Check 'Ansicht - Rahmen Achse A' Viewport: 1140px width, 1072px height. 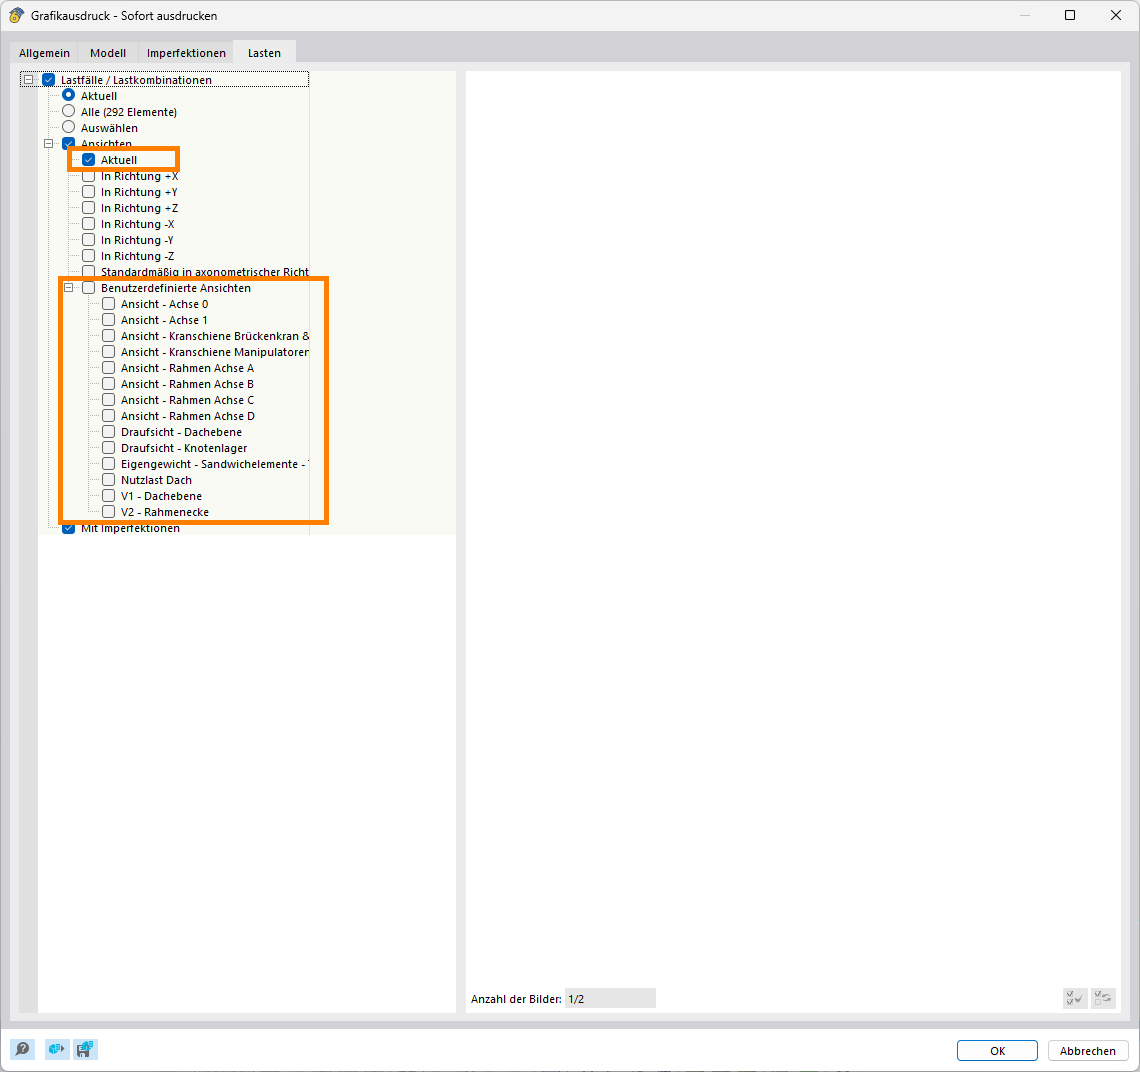(109, 368)
